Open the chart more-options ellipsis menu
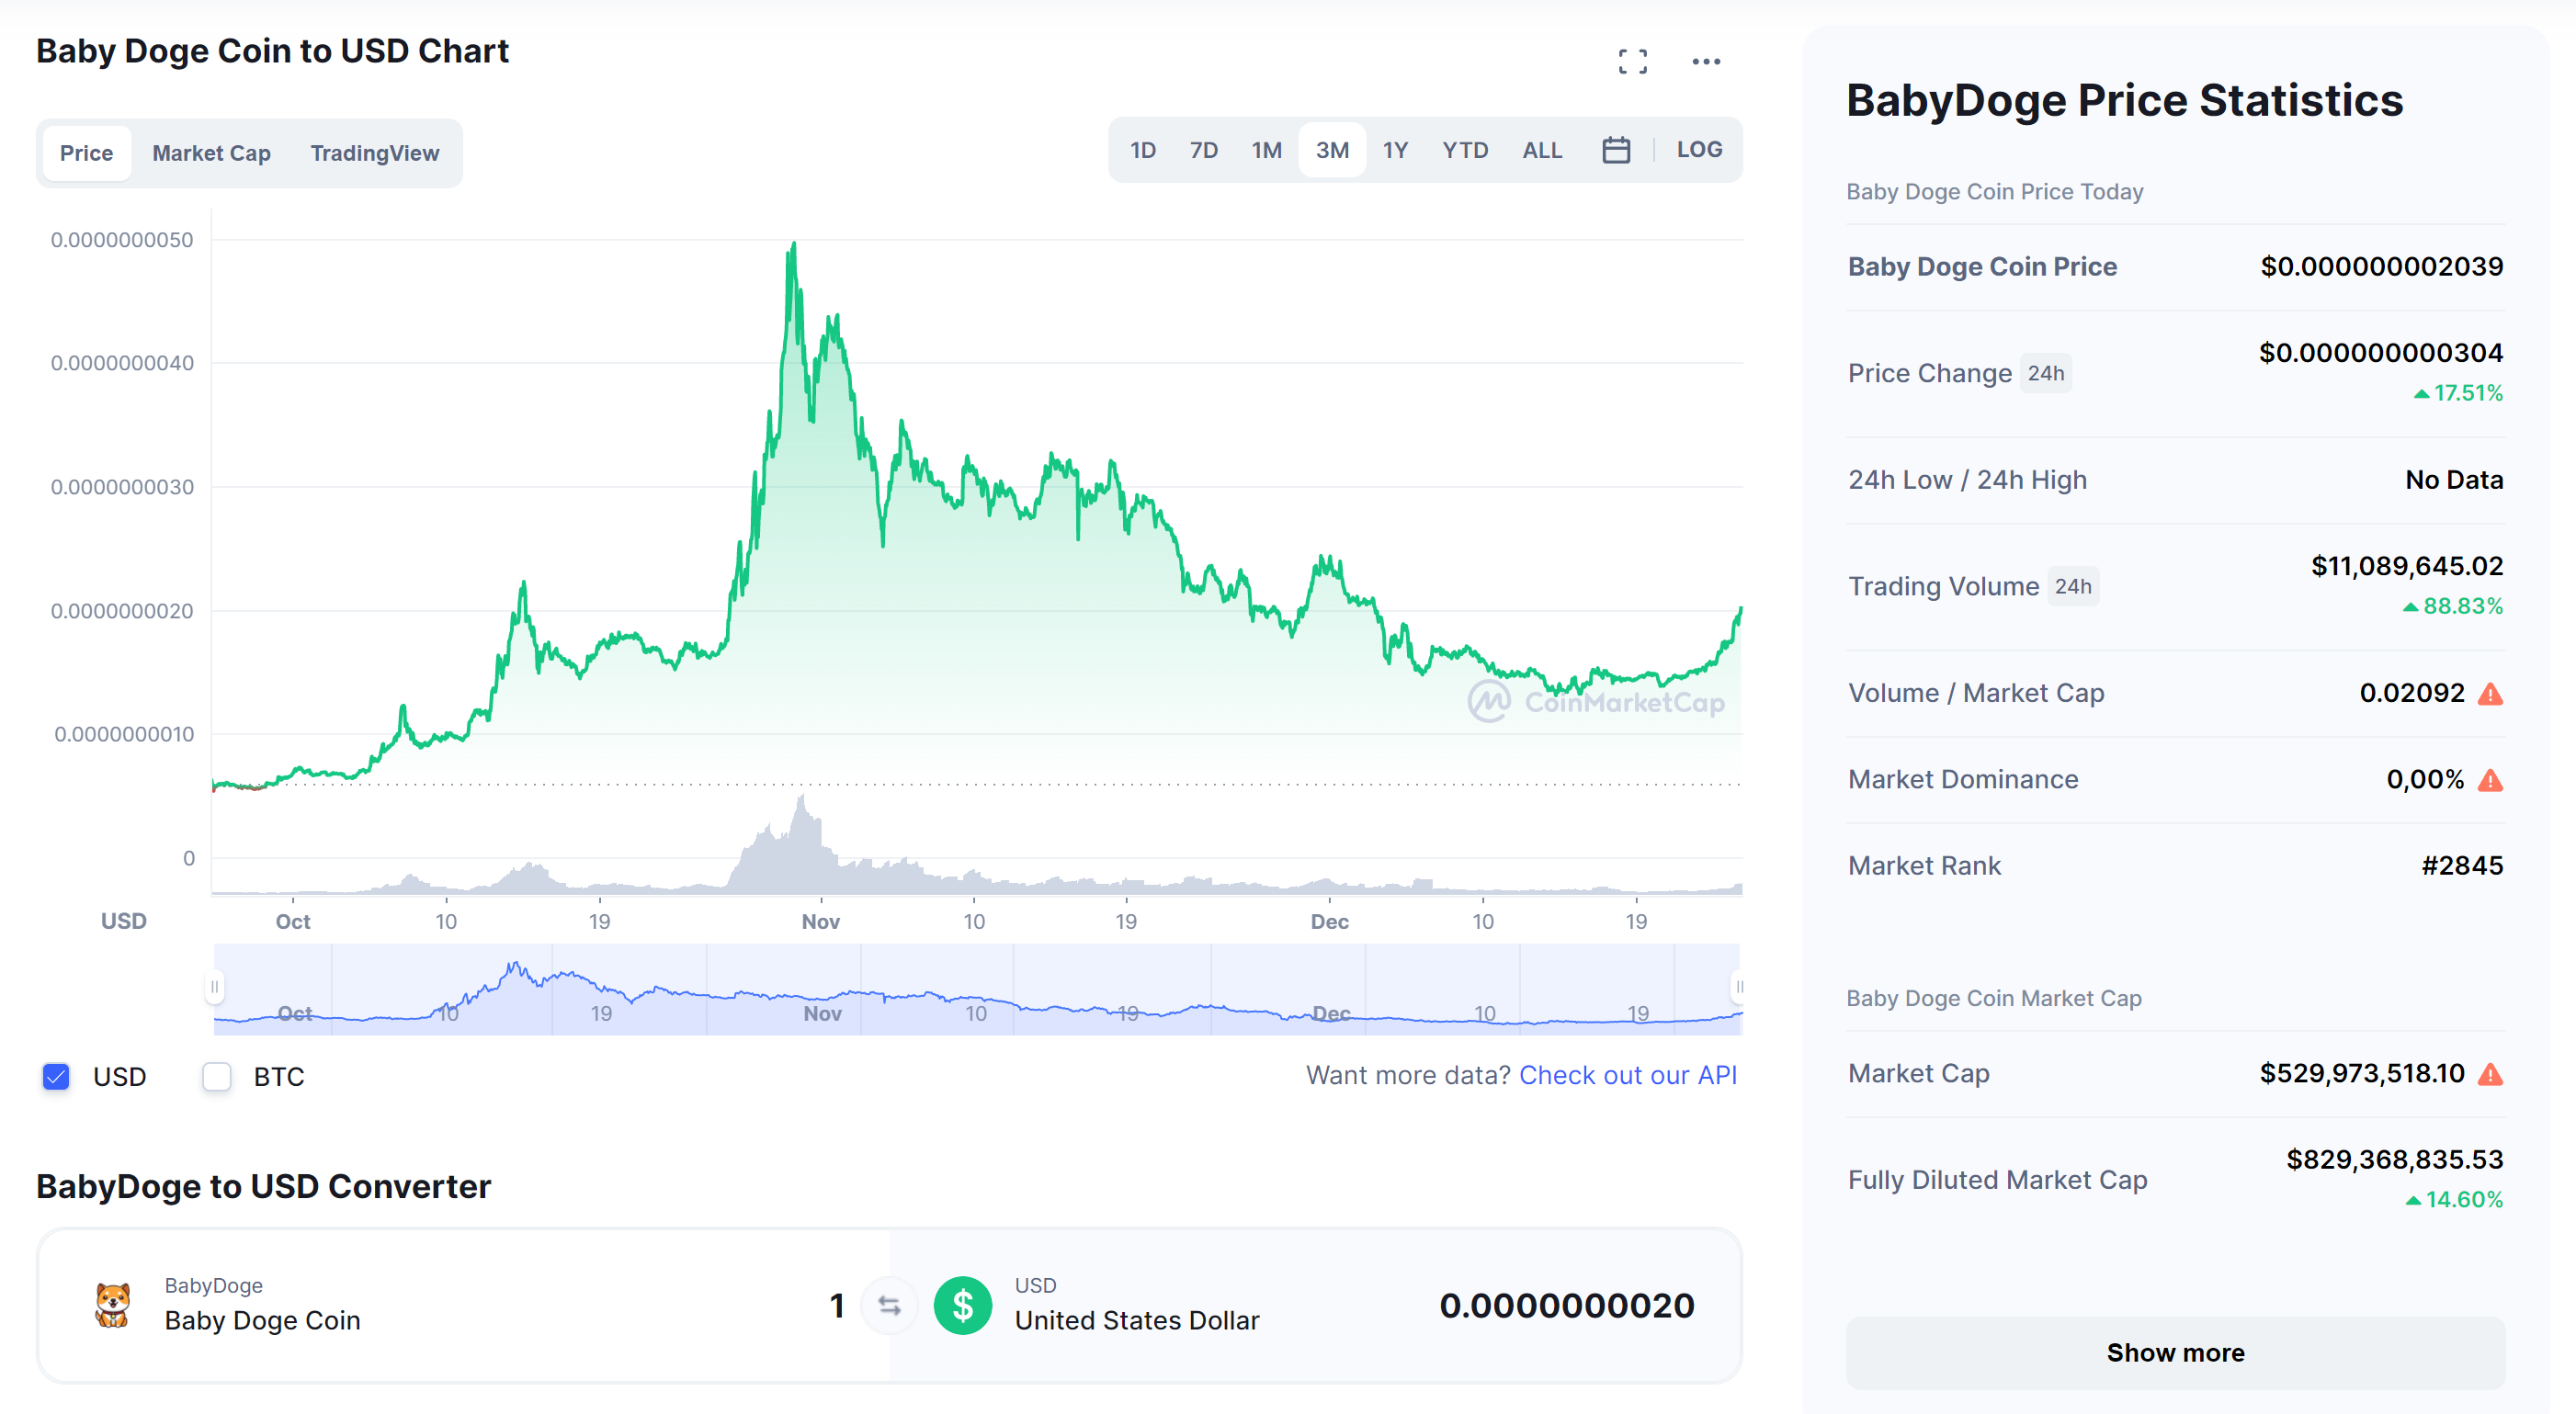This screenshot has width=2576, height=1414. (1706, 62)
